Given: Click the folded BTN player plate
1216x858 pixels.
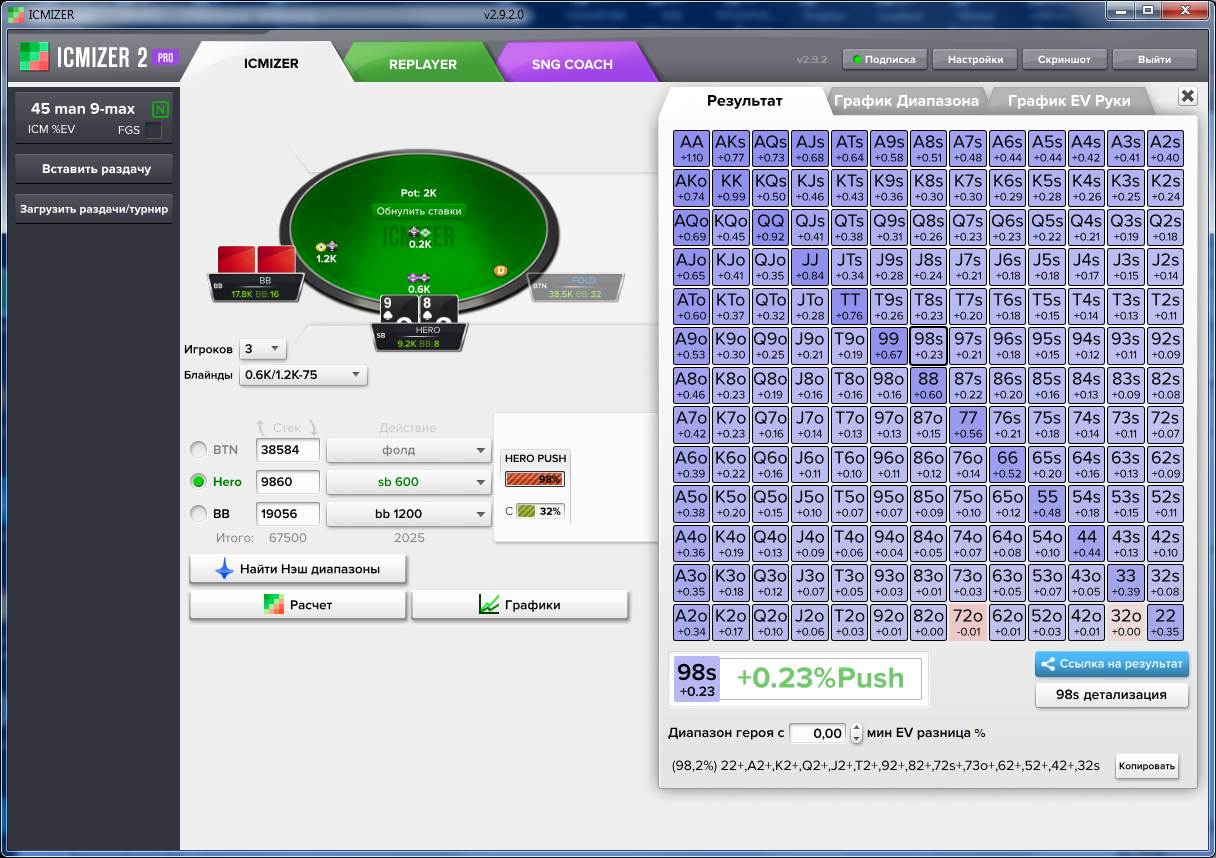Looking at the screenshot, I should coord(576,288).
